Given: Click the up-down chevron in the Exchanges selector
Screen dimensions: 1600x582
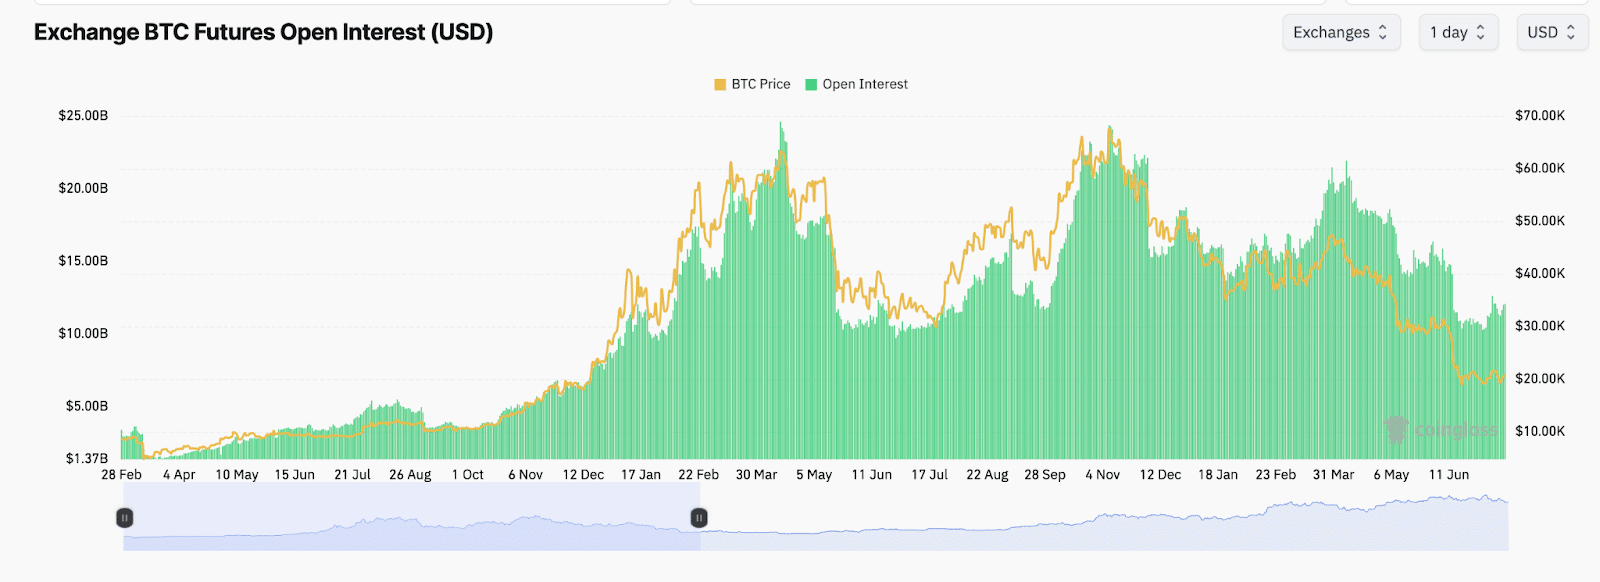Looking at the screenshot, I should click(1383, 32).
